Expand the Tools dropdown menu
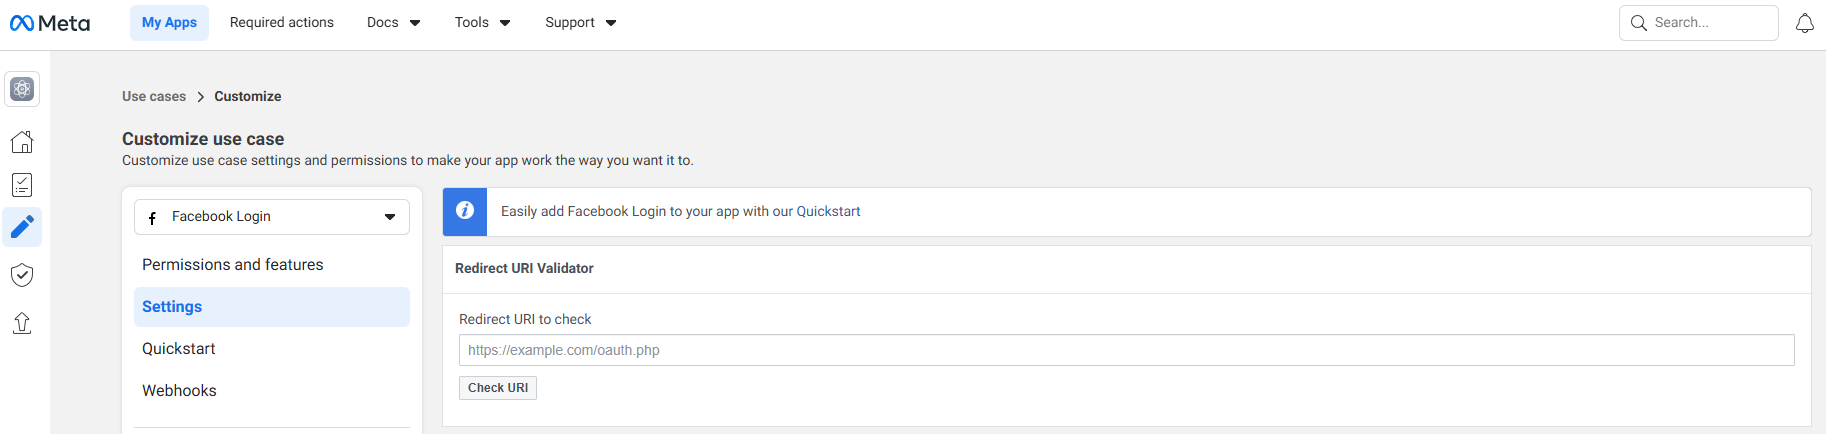The width and height of the screenshot is (1826, 434). pyautogui.click(x=482, y=22)
